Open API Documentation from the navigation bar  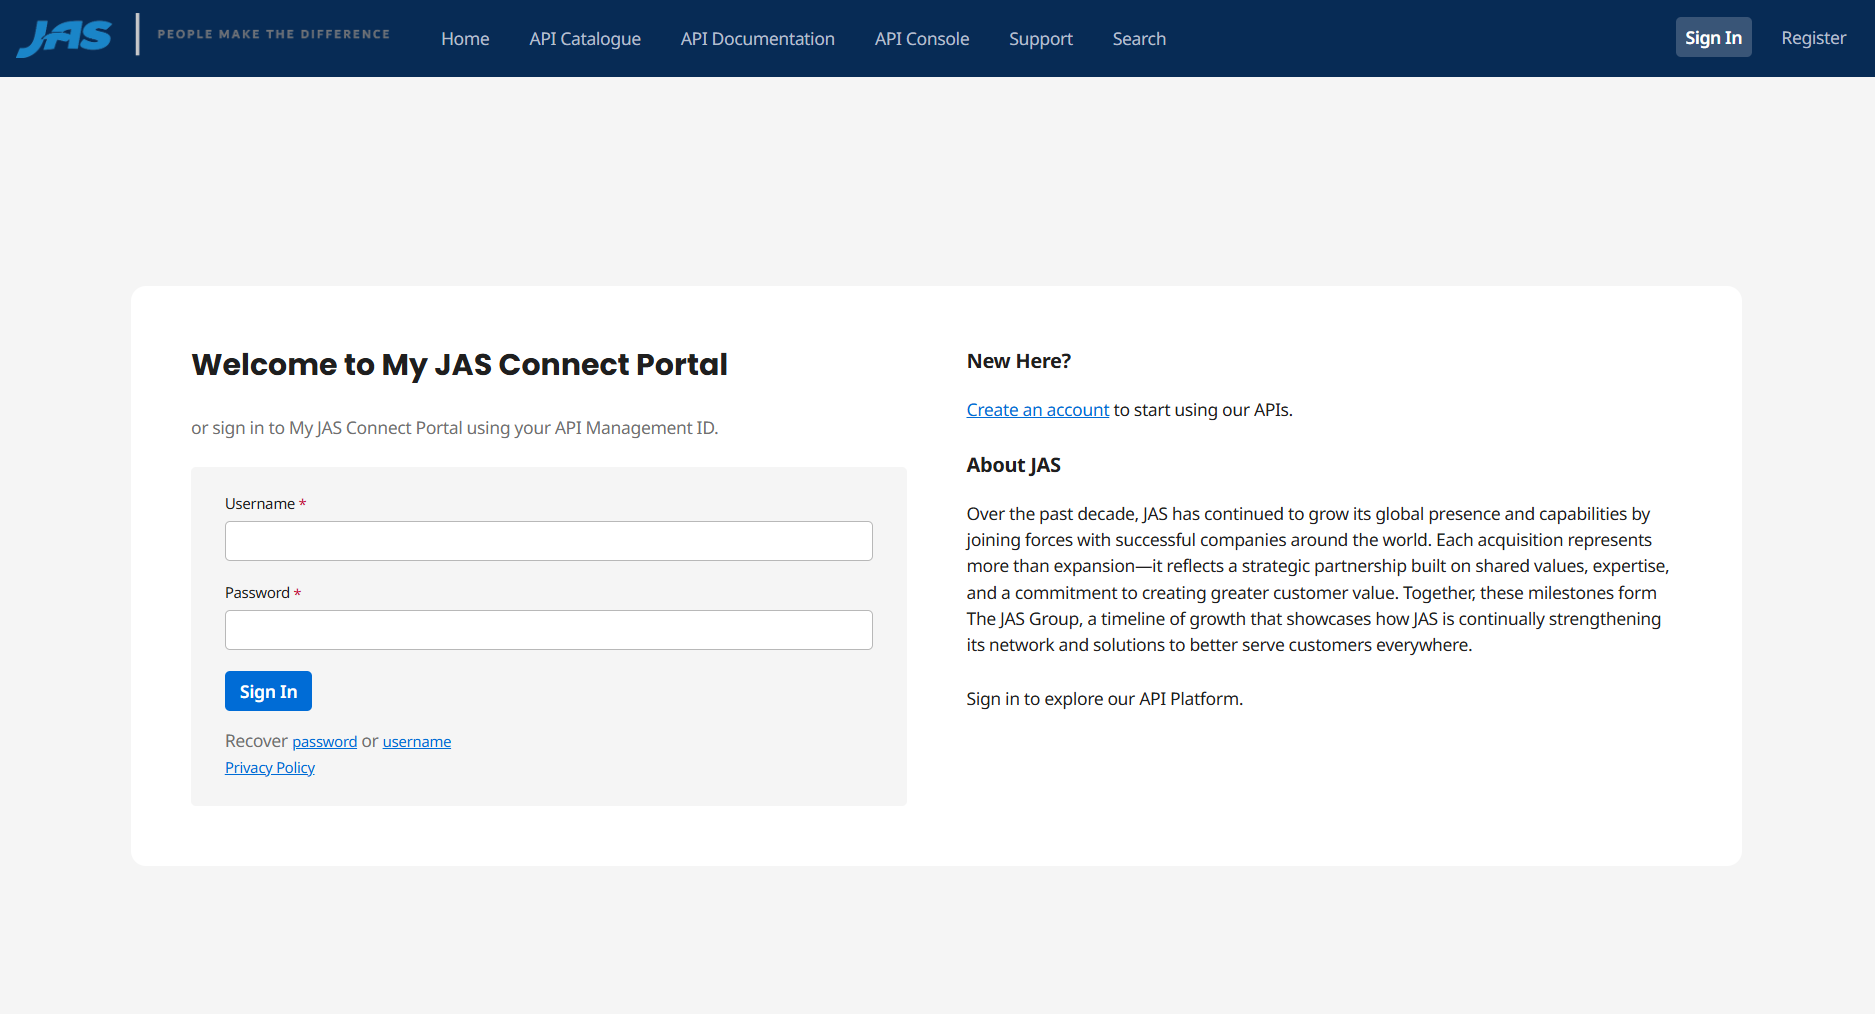pos(757,39)
